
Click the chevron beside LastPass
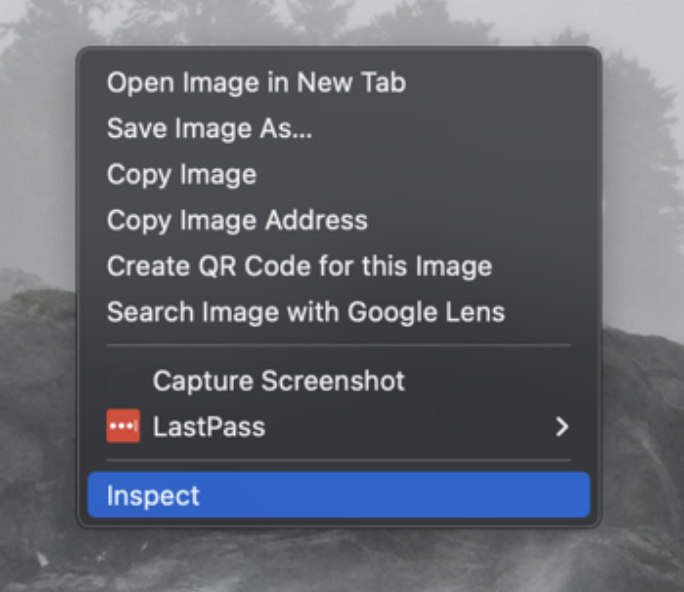pos(561,427)
